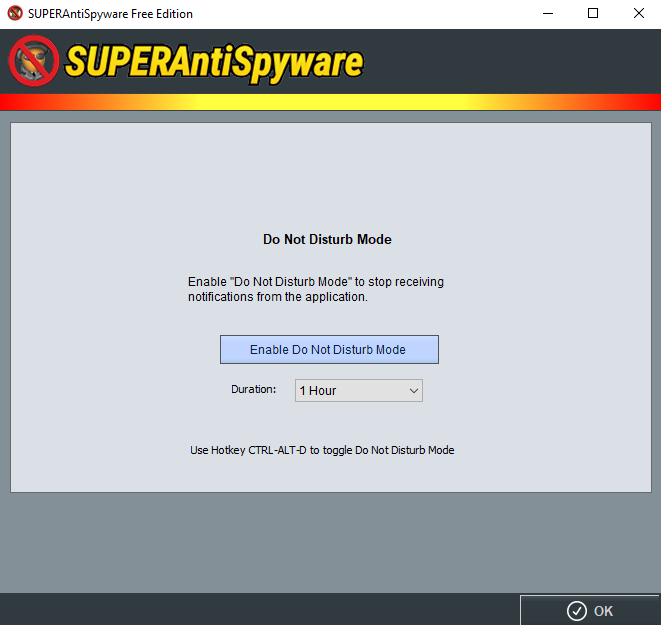Confirm with the OK button
This screenshot has height=625, width=661.
tap(590, 610)
